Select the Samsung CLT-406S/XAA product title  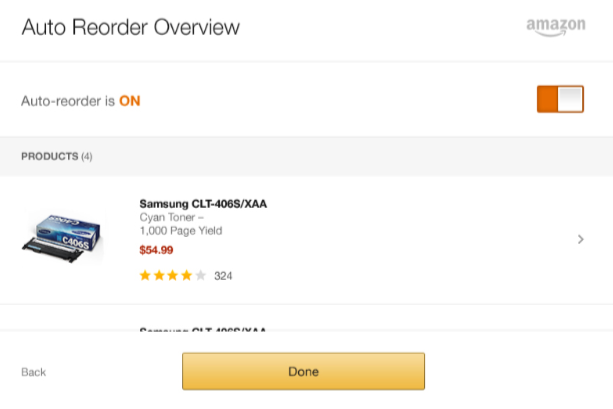(203, 204)
